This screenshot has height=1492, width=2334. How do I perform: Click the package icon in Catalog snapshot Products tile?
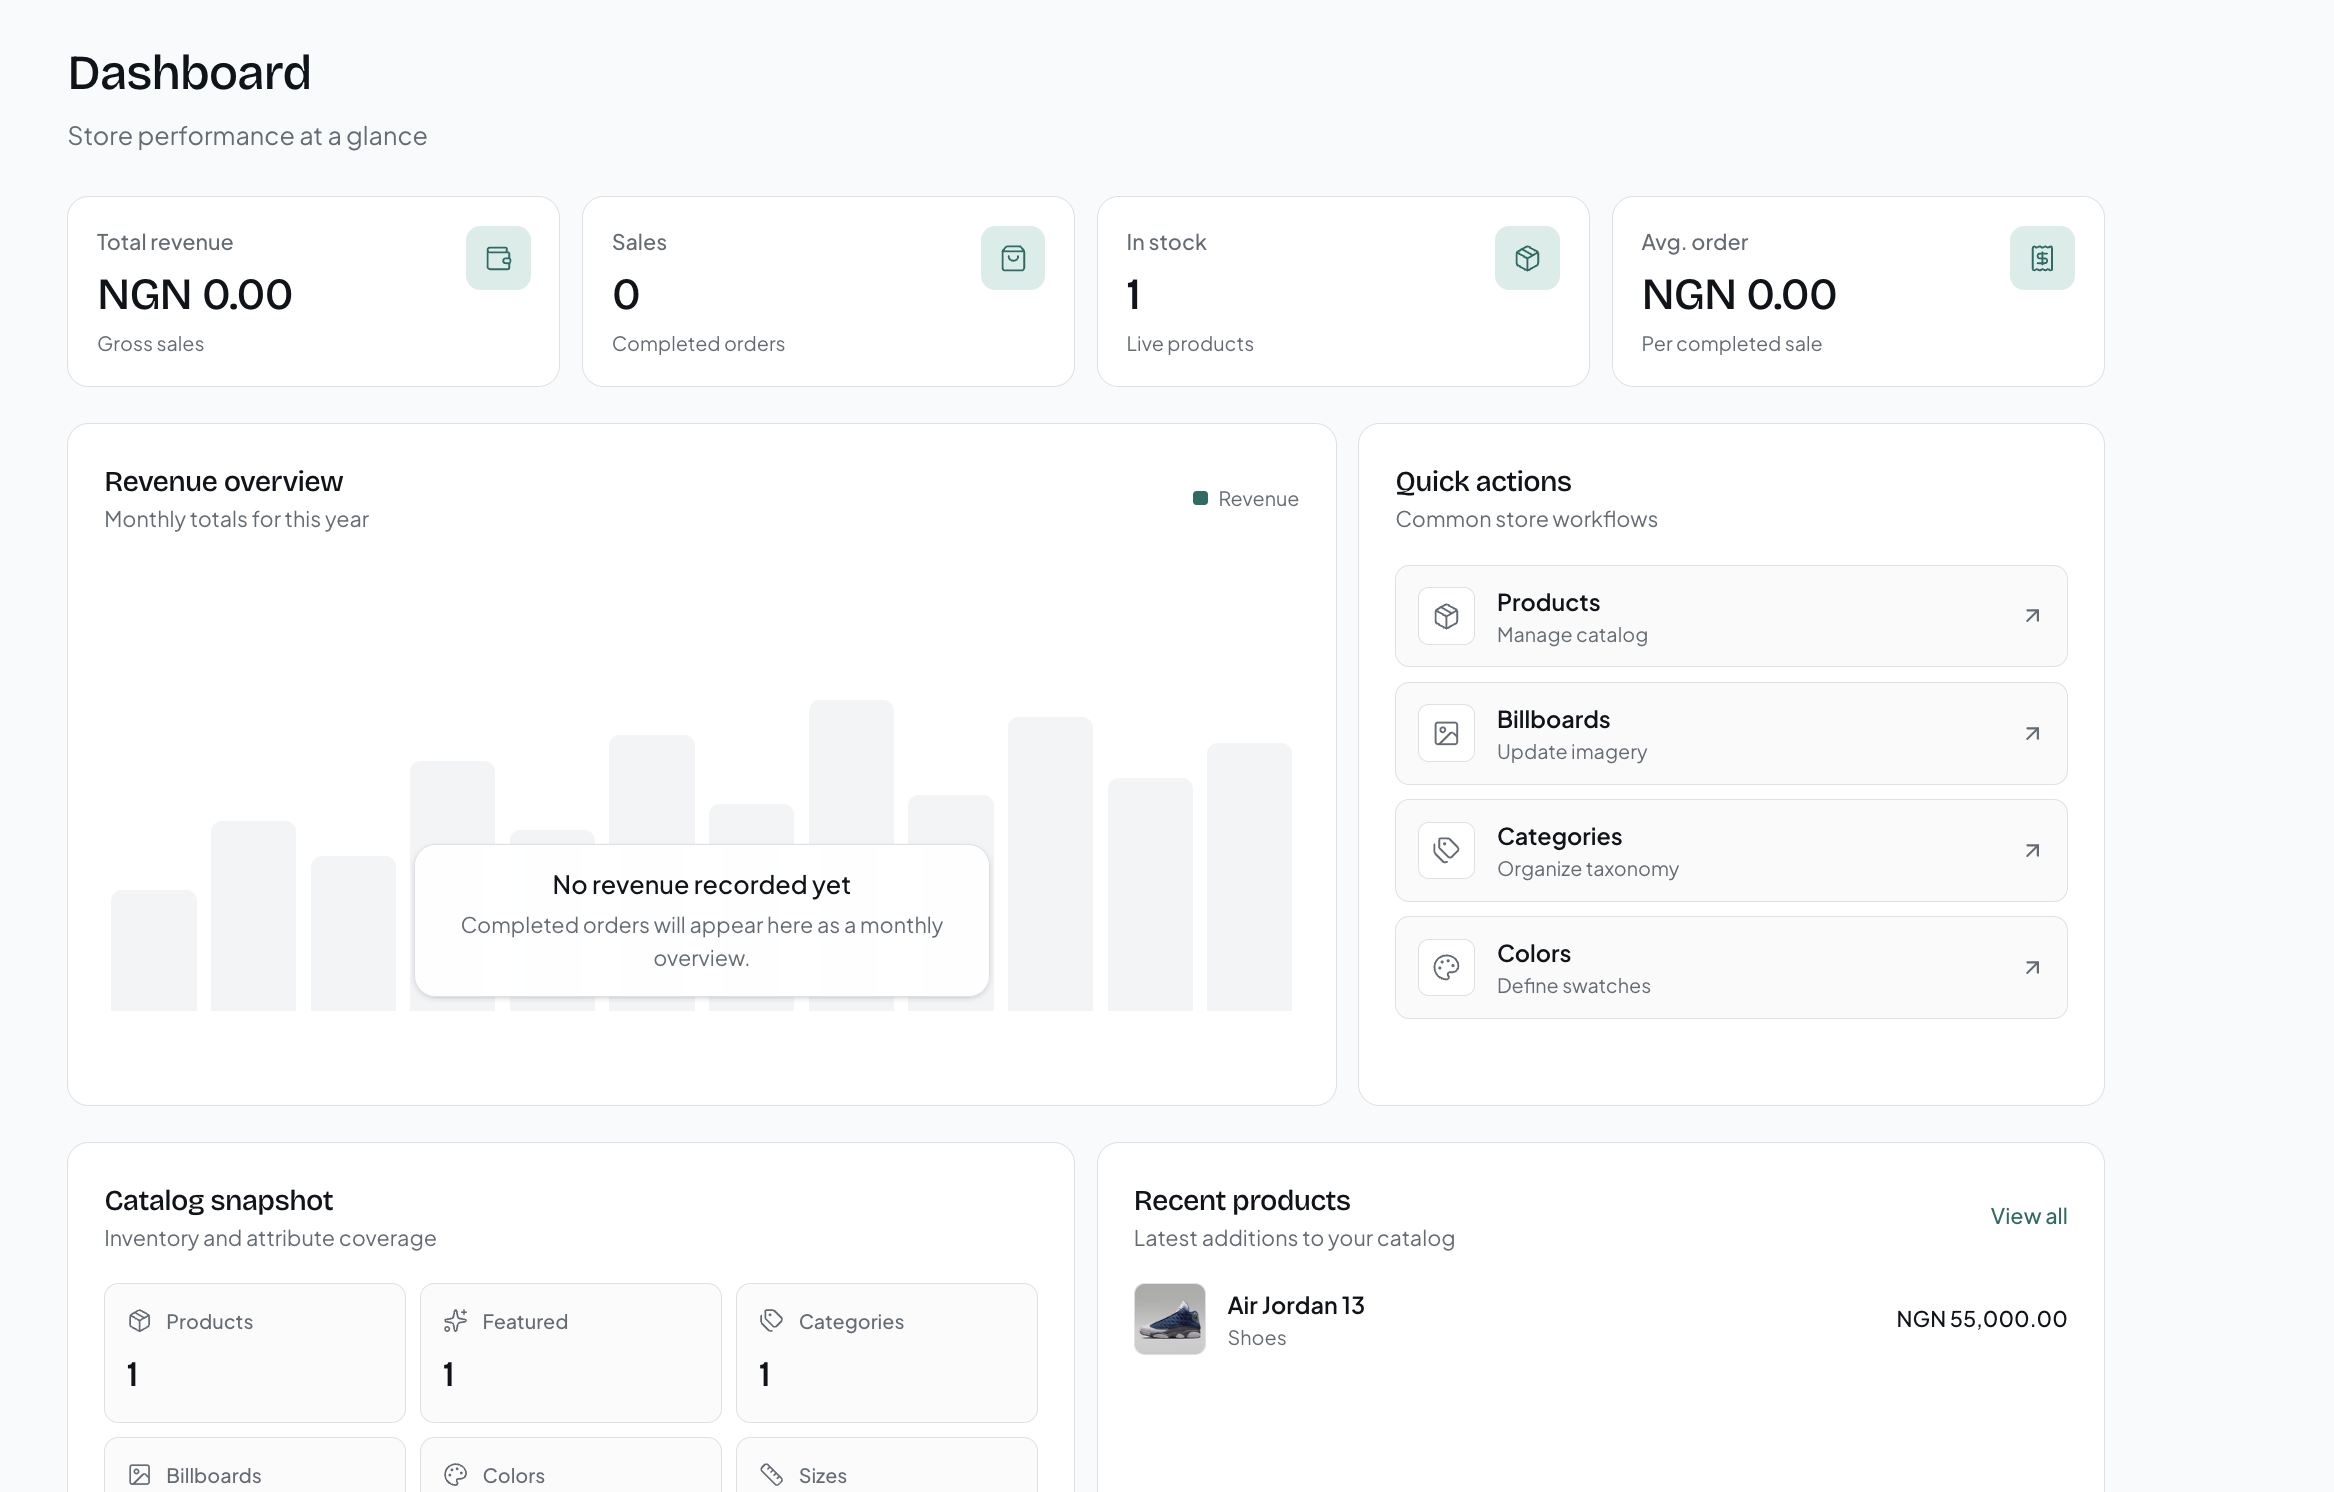point(140,1321)
